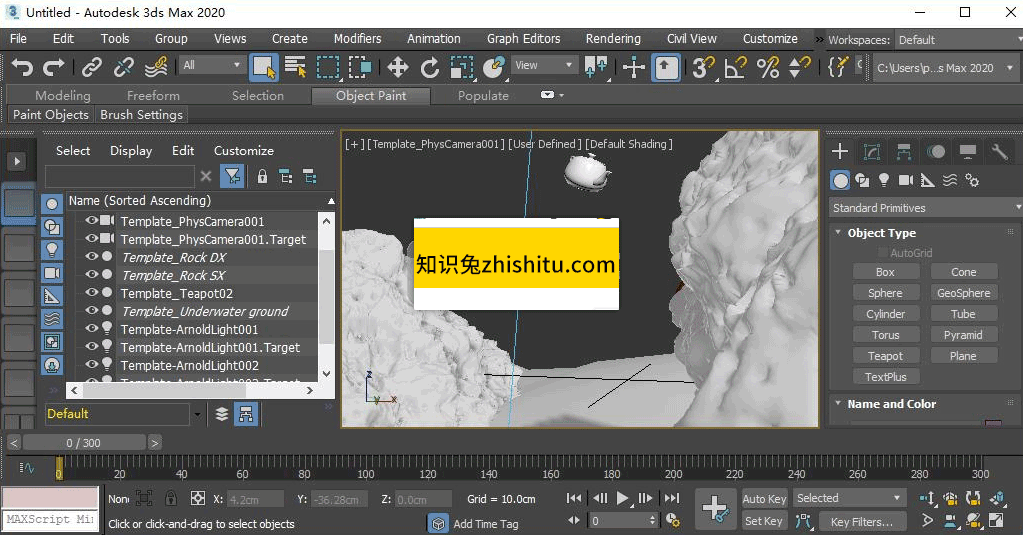Open the Motion panel icon
Viewport: 1023px width, 535px height.
point(936,151)
